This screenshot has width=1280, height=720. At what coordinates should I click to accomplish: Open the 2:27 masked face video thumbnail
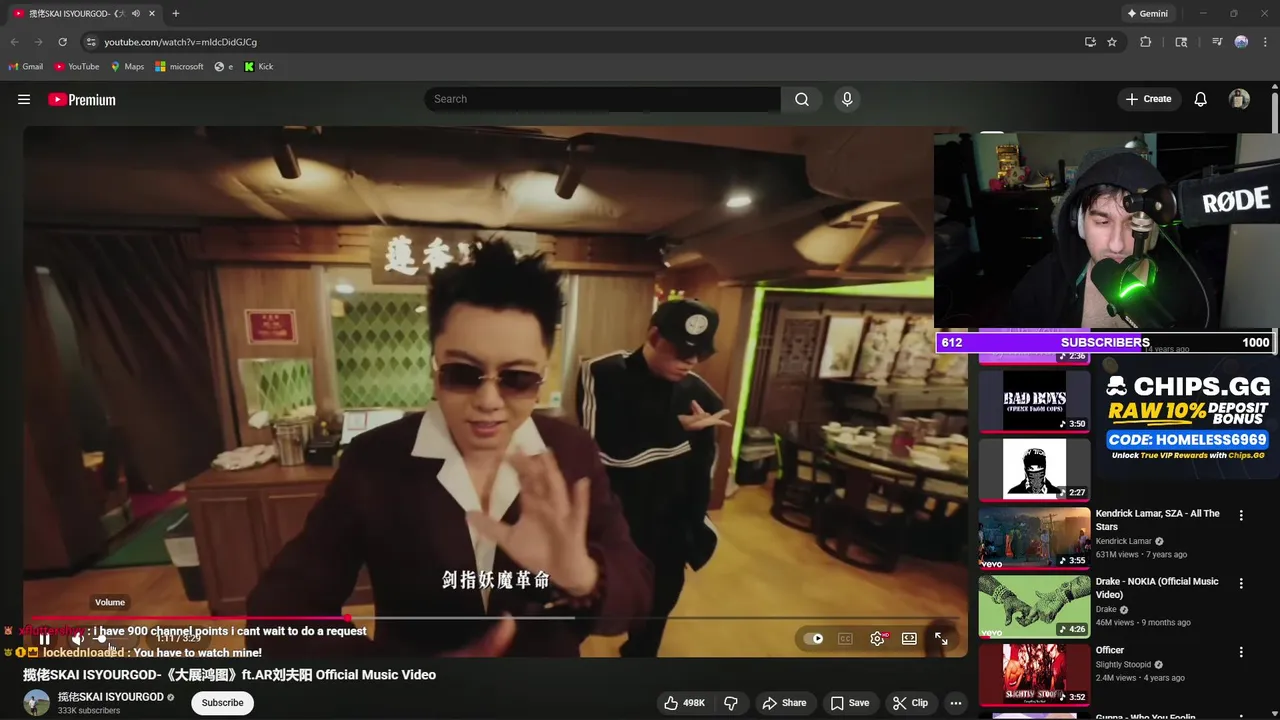click(x=1034, y=469)
